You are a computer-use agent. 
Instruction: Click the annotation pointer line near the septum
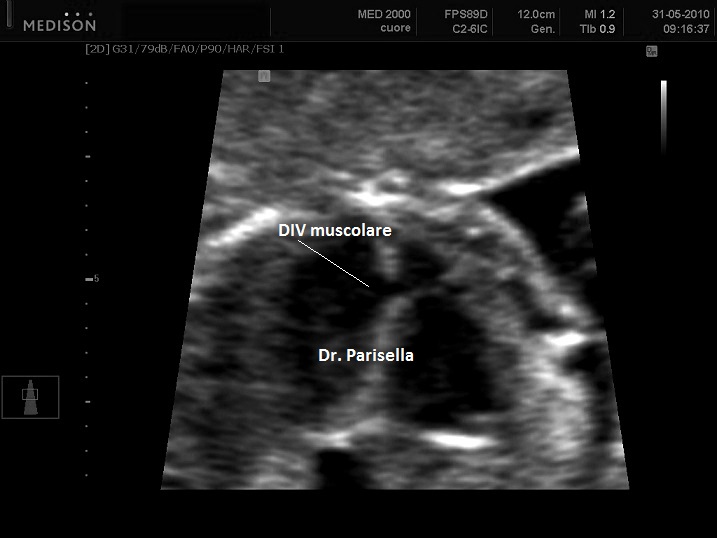click(x=334, y=264)
